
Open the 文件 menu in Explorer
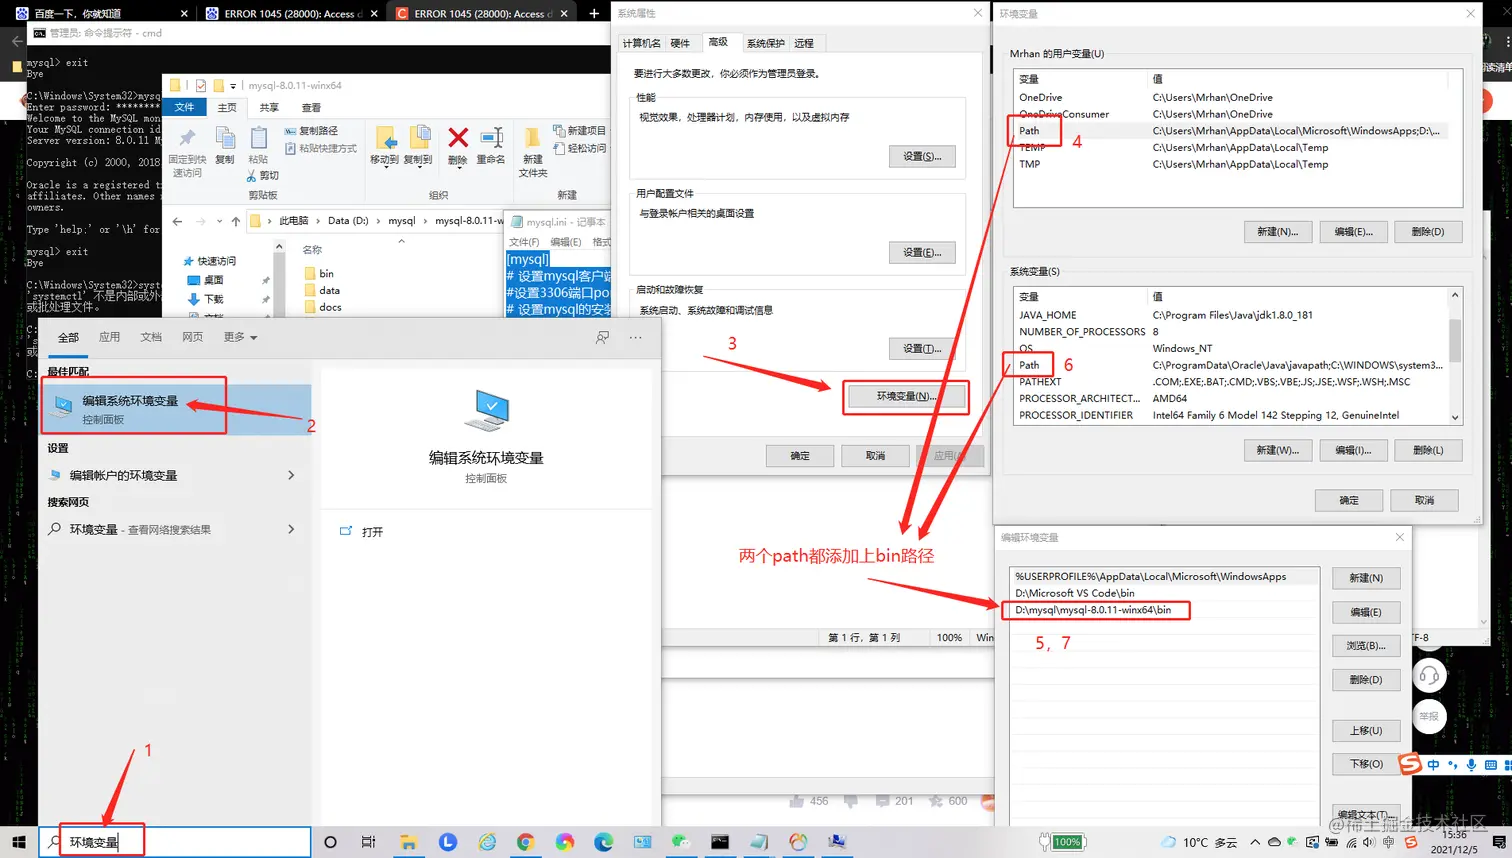click(x=185, y=107)
